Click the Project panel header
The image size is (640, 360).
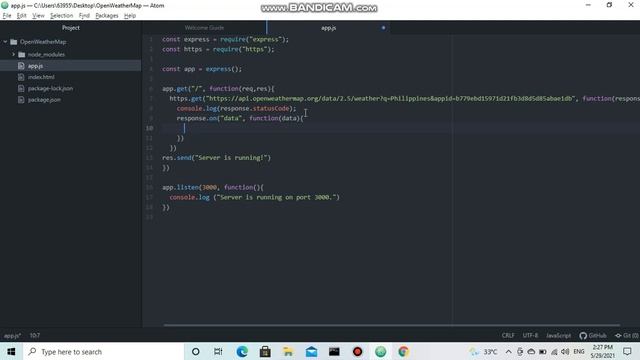(x=71, y=28)
